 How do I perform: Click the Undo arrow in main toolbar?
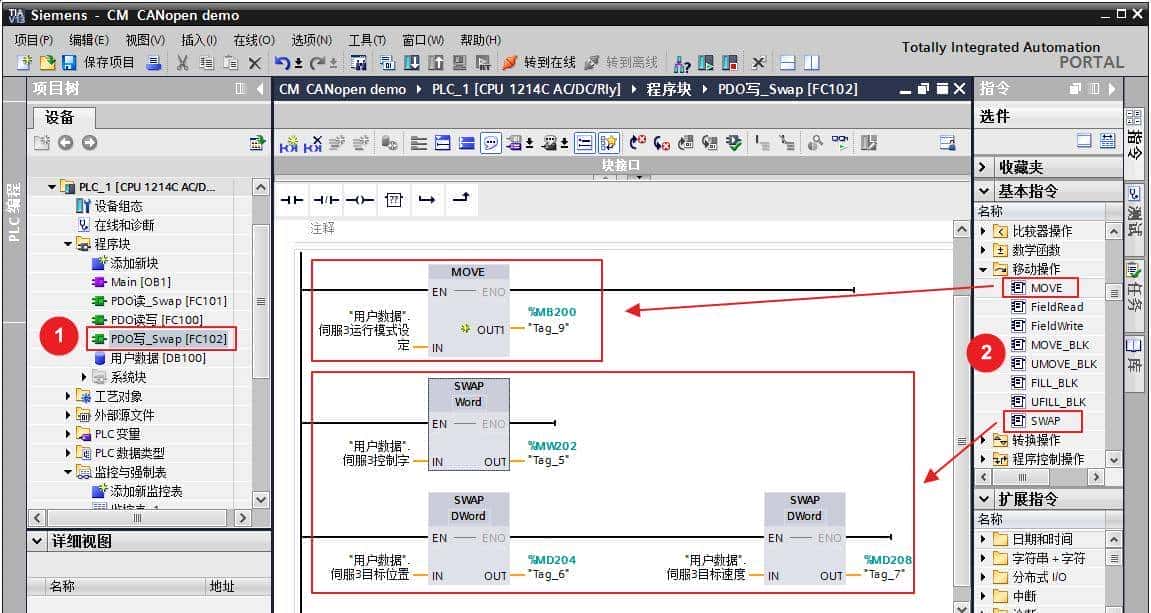click(x=283, y=63)
